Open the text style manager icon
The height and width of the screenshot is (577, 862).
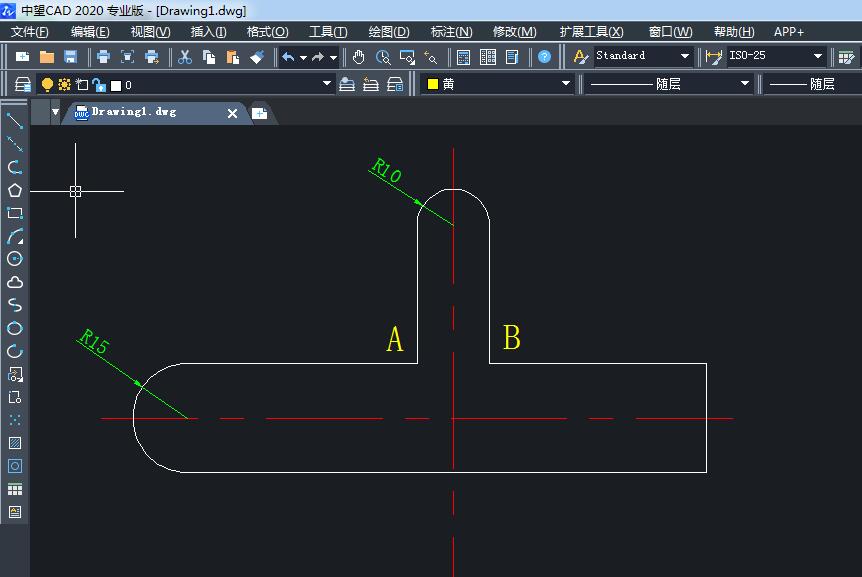click(580, 56)
